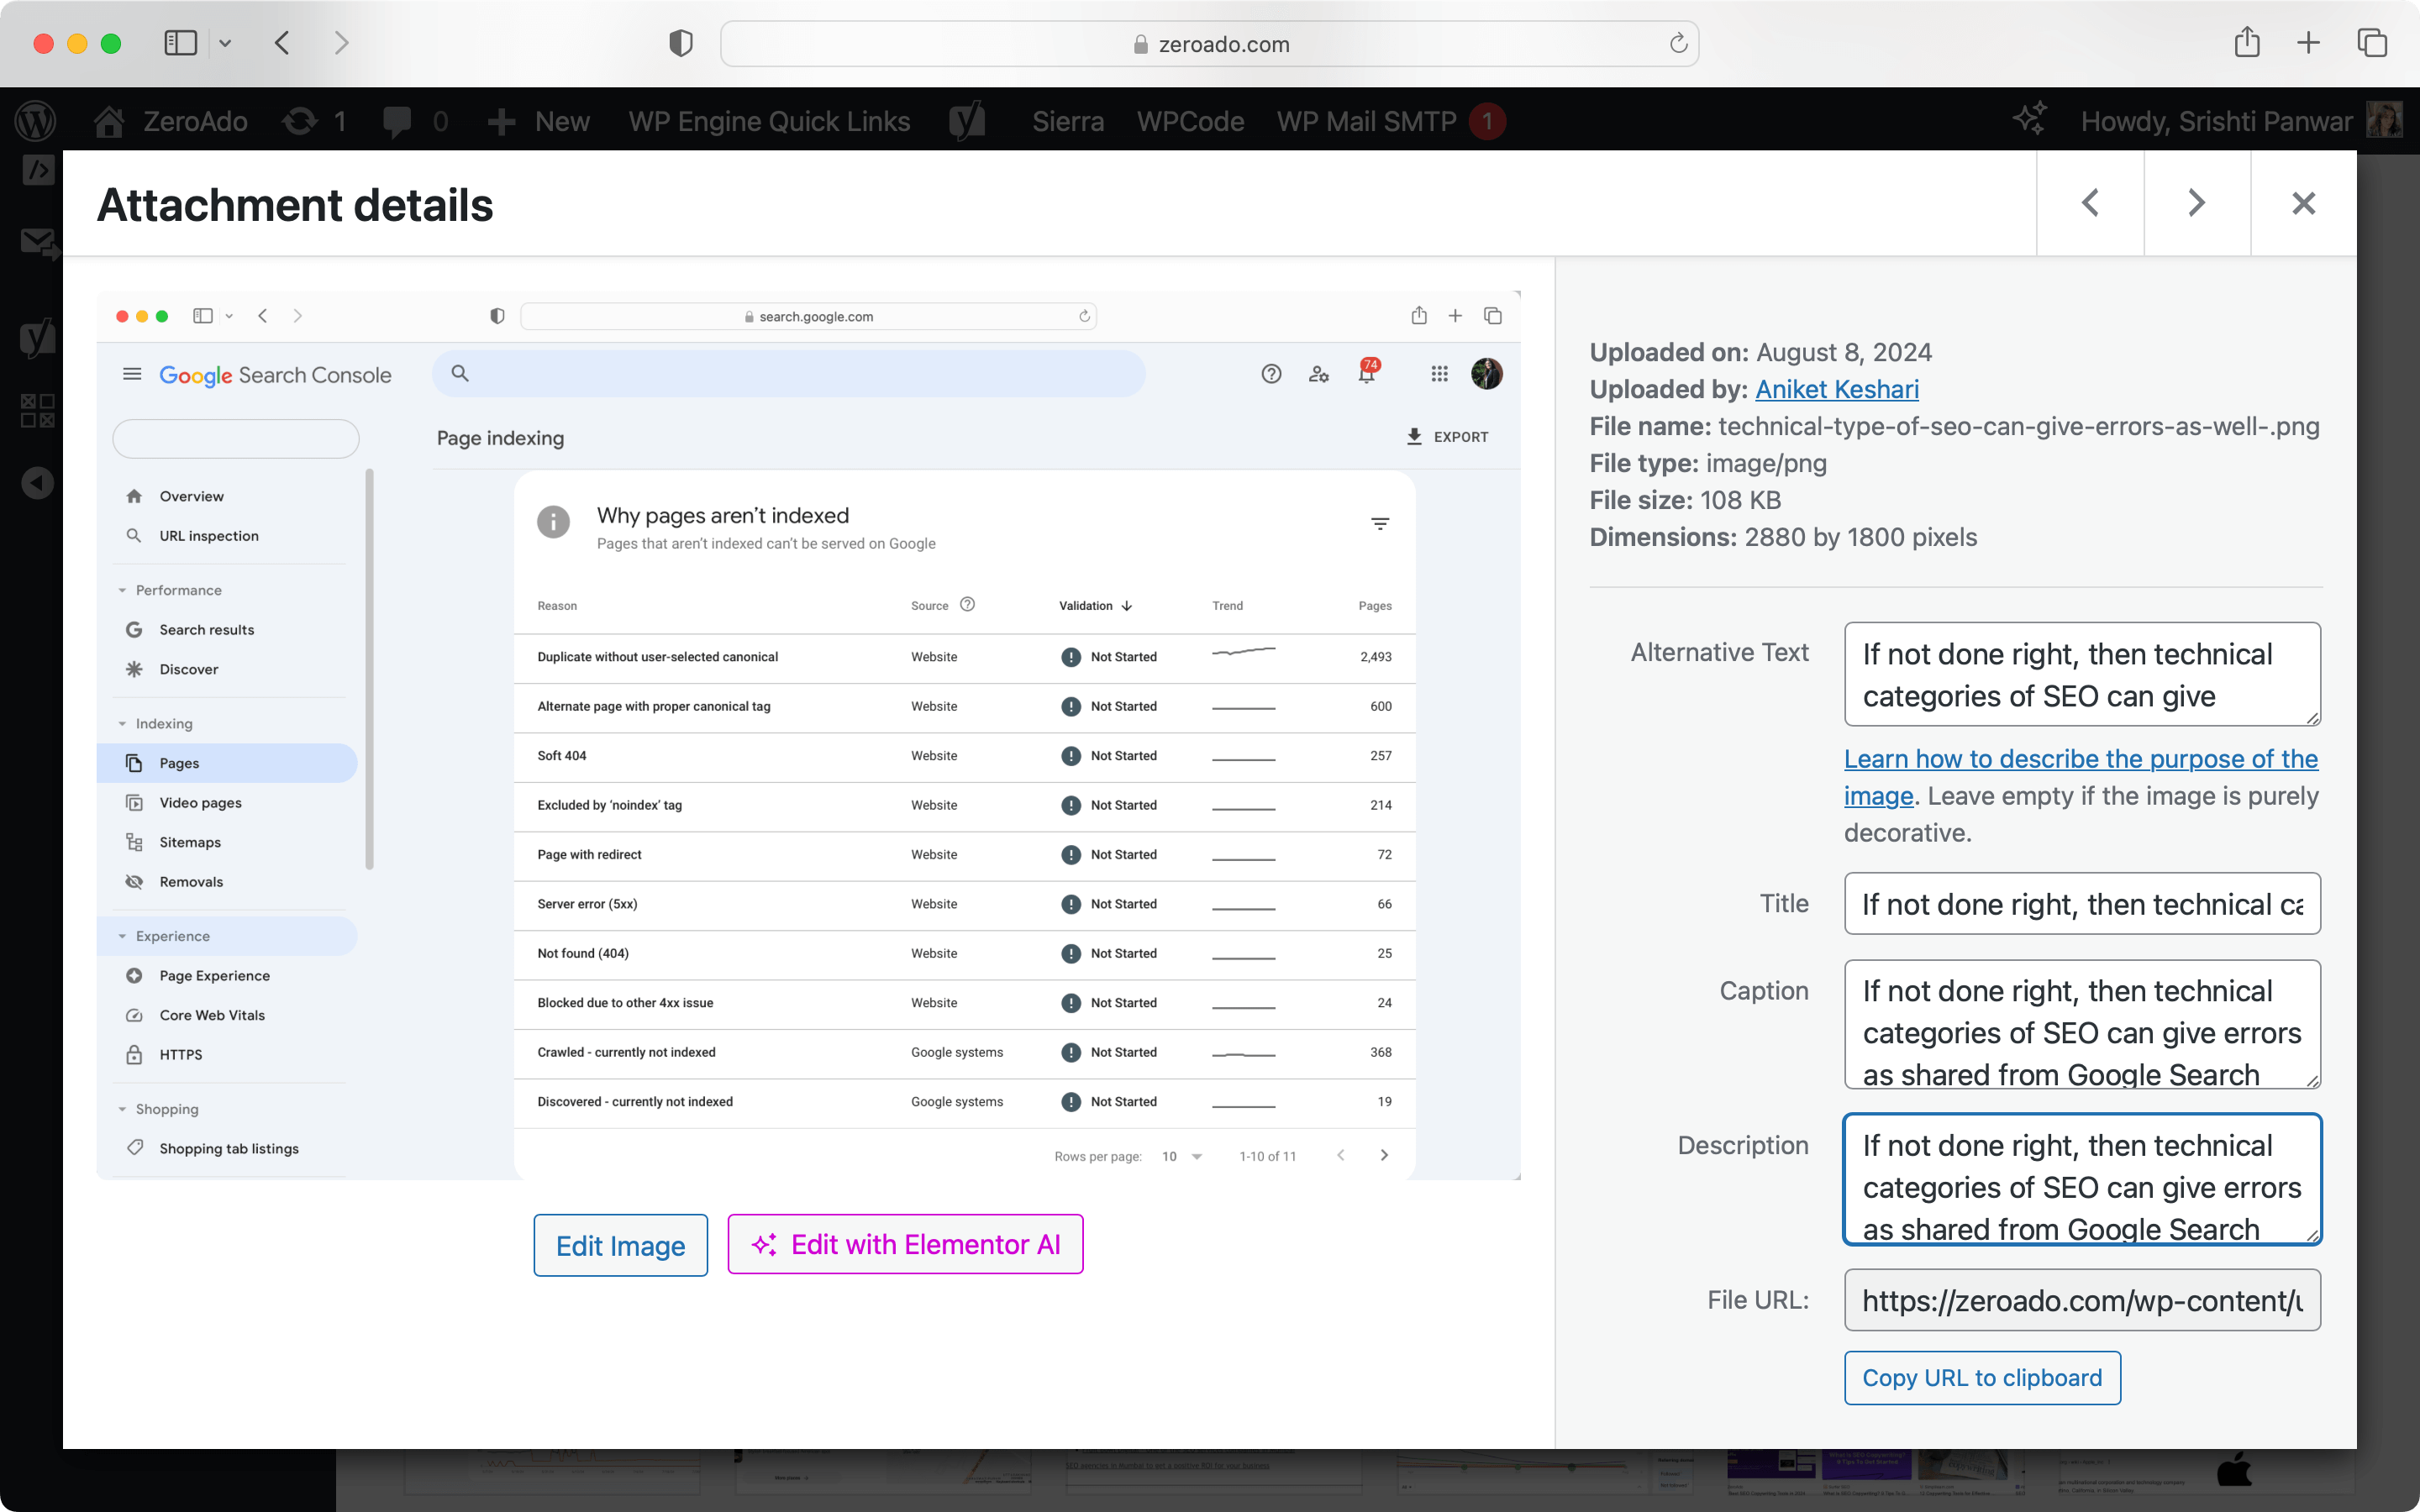Click the Edit Image button

tap(620, 1245)
